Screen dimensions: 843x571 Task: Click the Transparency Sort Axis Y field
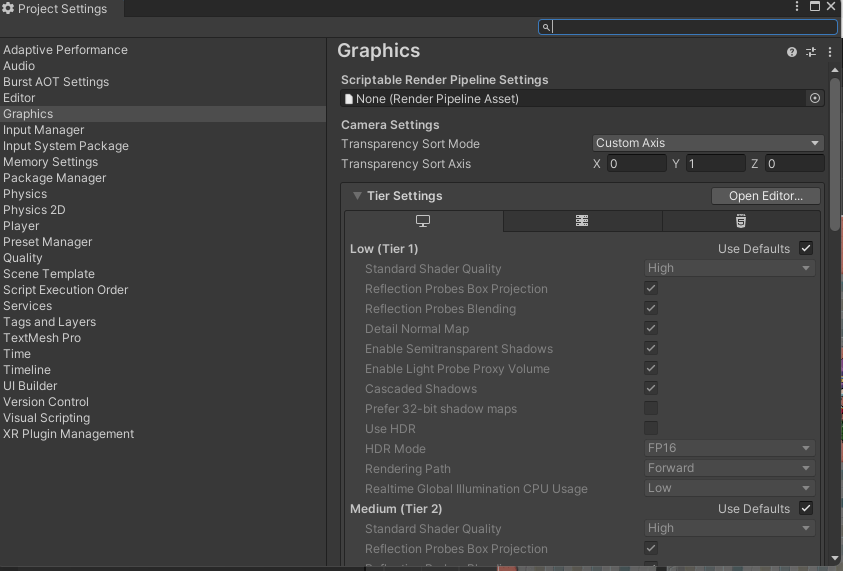tap(715, 164)
